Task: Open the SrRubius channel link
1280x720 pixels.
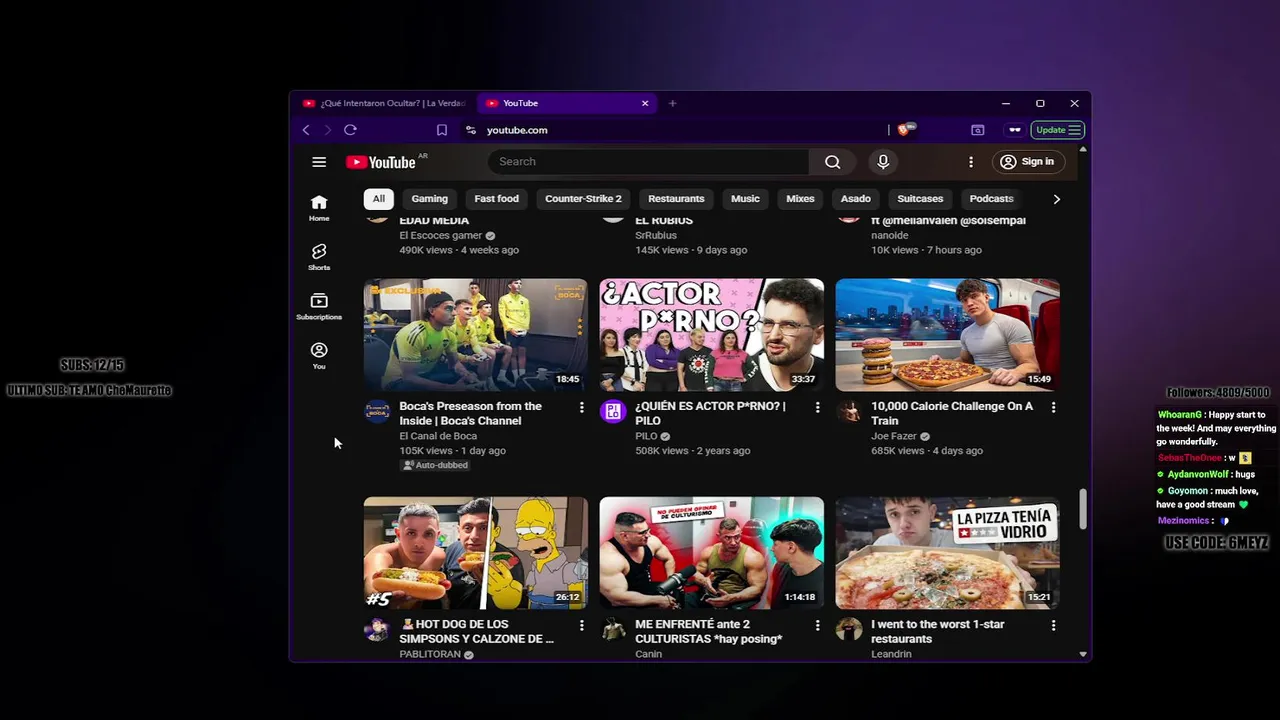Action: pos(656,235)
